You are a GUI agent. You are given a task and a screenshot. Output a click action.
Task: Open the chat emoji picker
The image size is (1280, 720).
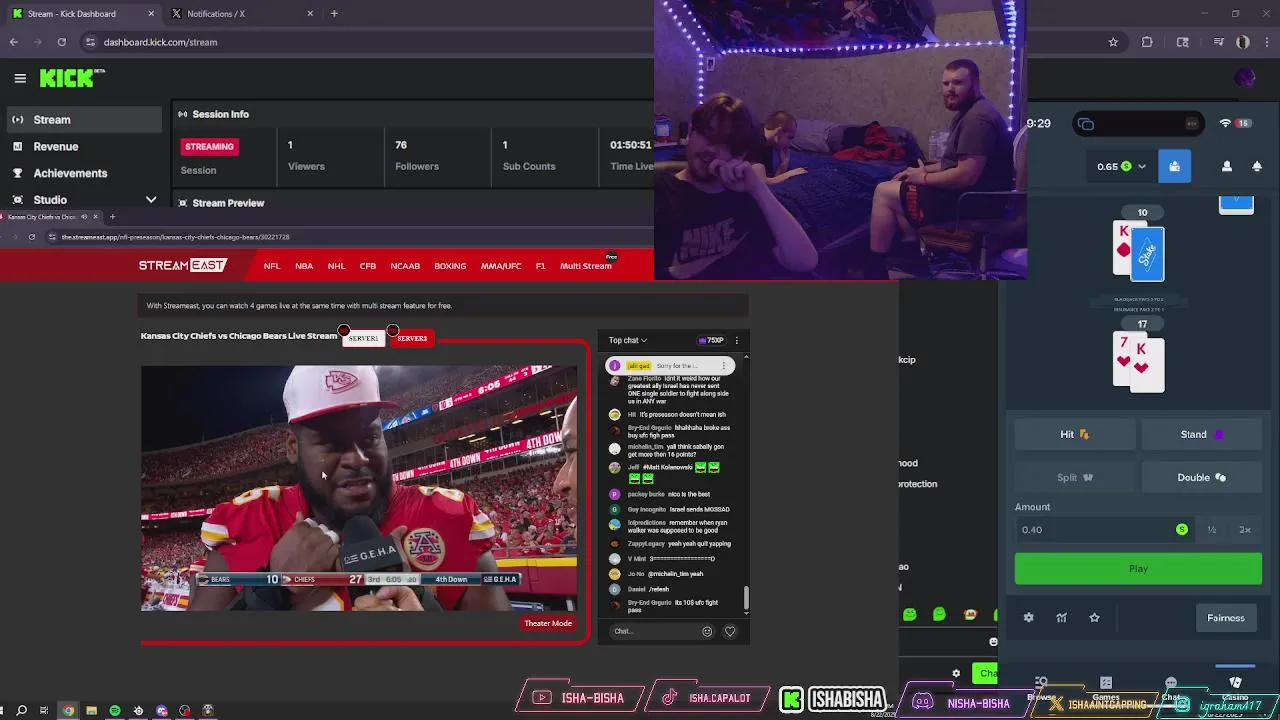[707, 631]
